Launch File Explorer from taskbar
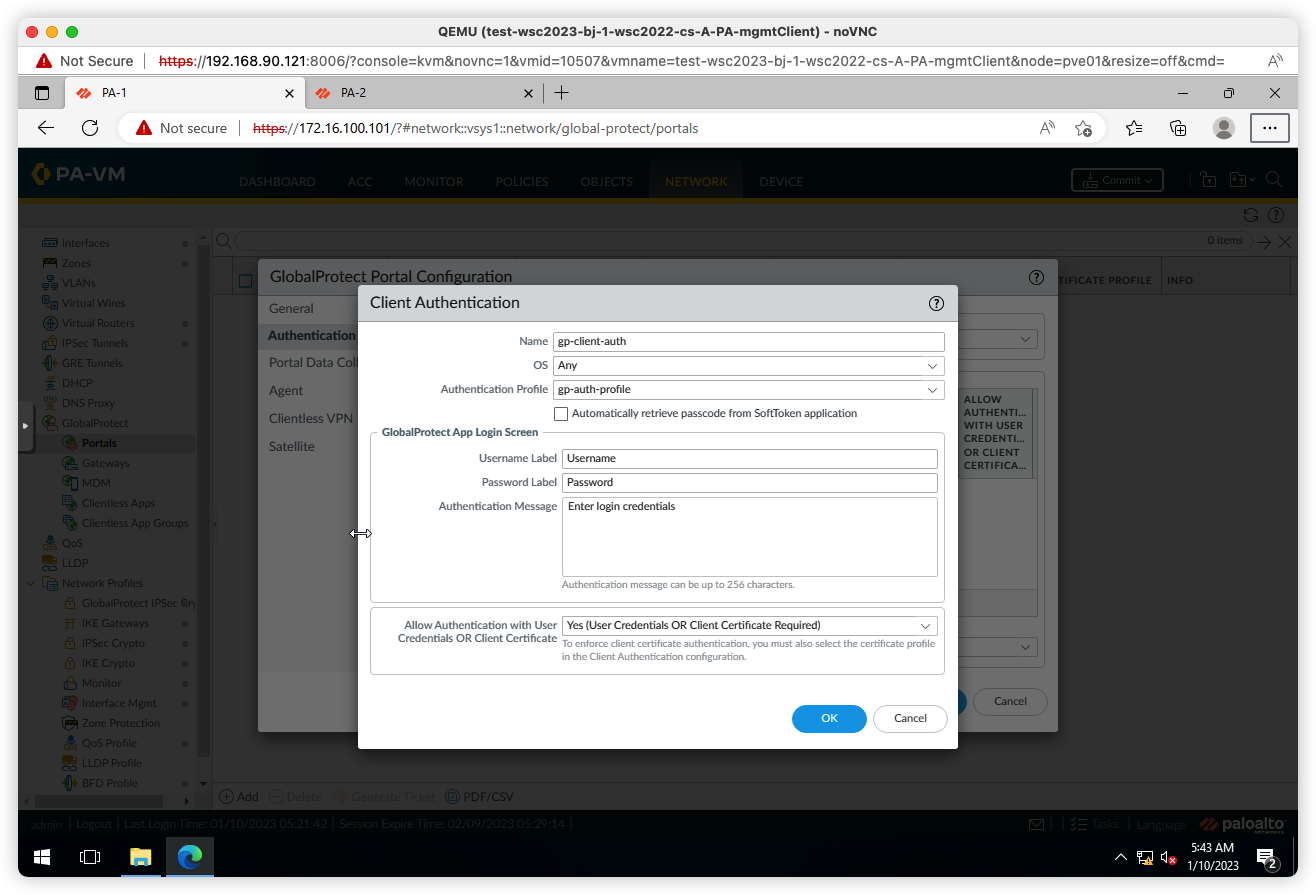Image resolution: width=1316 pixels, height=895 pixels. 140,857
